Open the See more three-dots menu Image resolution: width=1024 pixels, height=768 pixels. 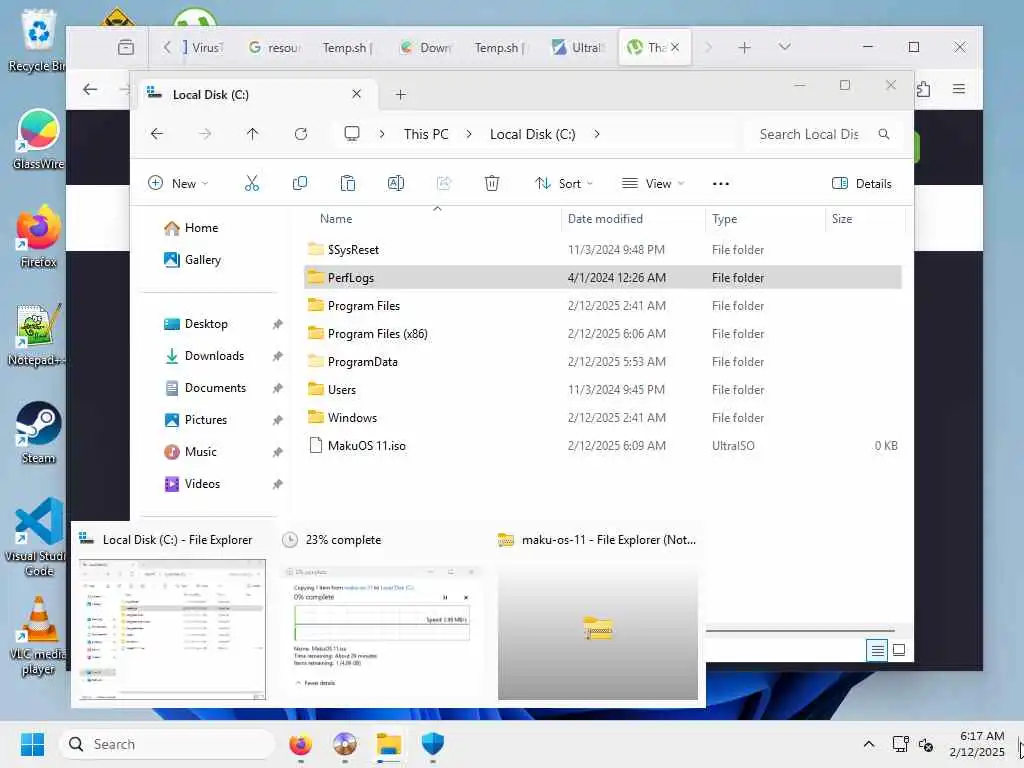[720, 184]
